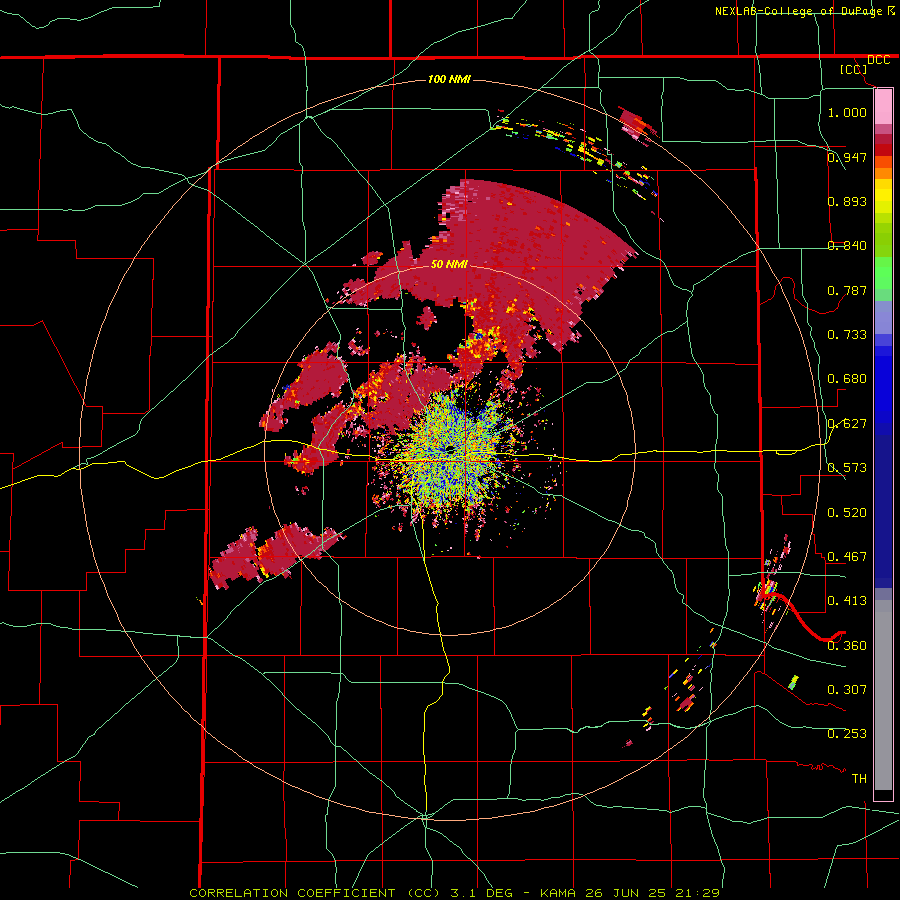Click the 0.733 legend value

point(847,335)
